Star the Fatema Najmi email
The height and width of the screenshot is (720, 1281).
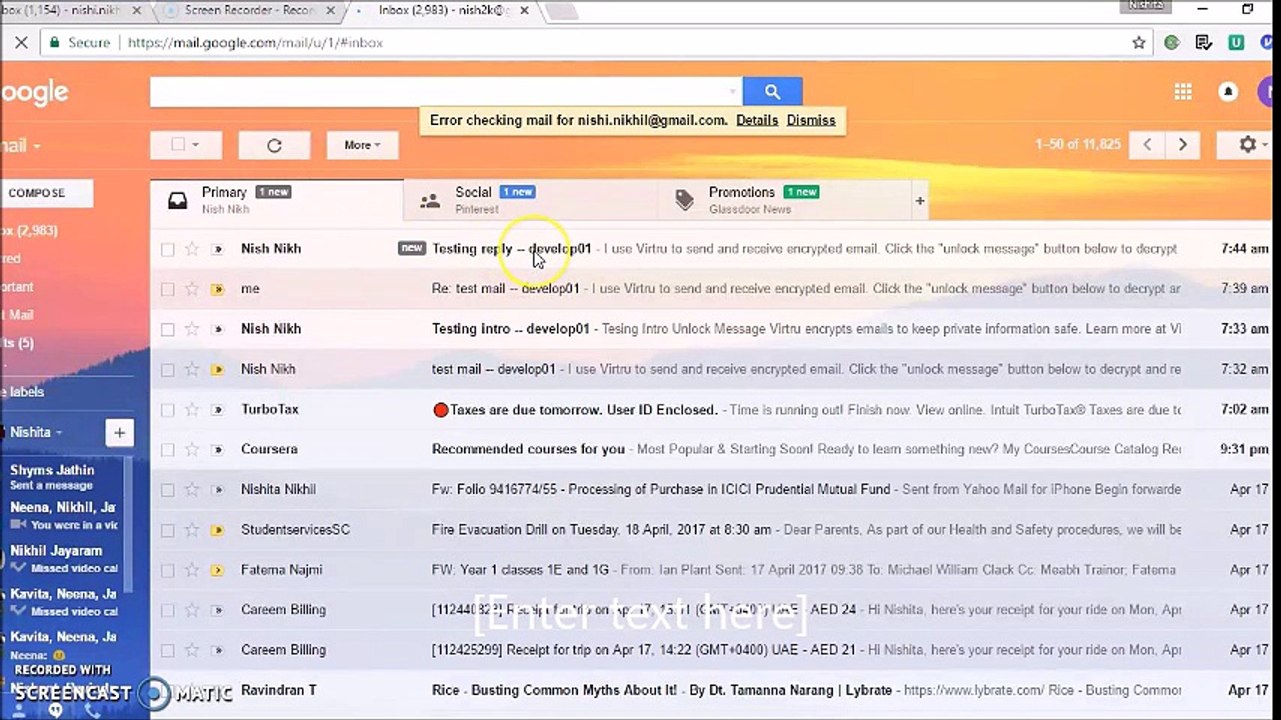[192, 570]
